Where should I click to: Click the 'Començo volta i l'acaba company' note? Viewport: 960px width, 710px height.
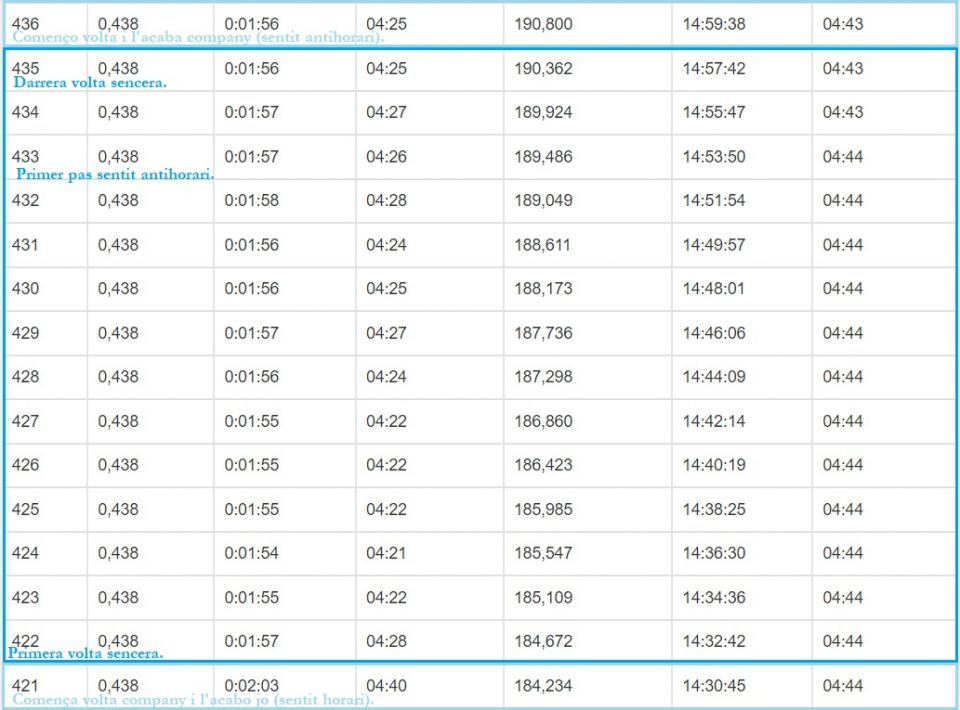point(198,37)
